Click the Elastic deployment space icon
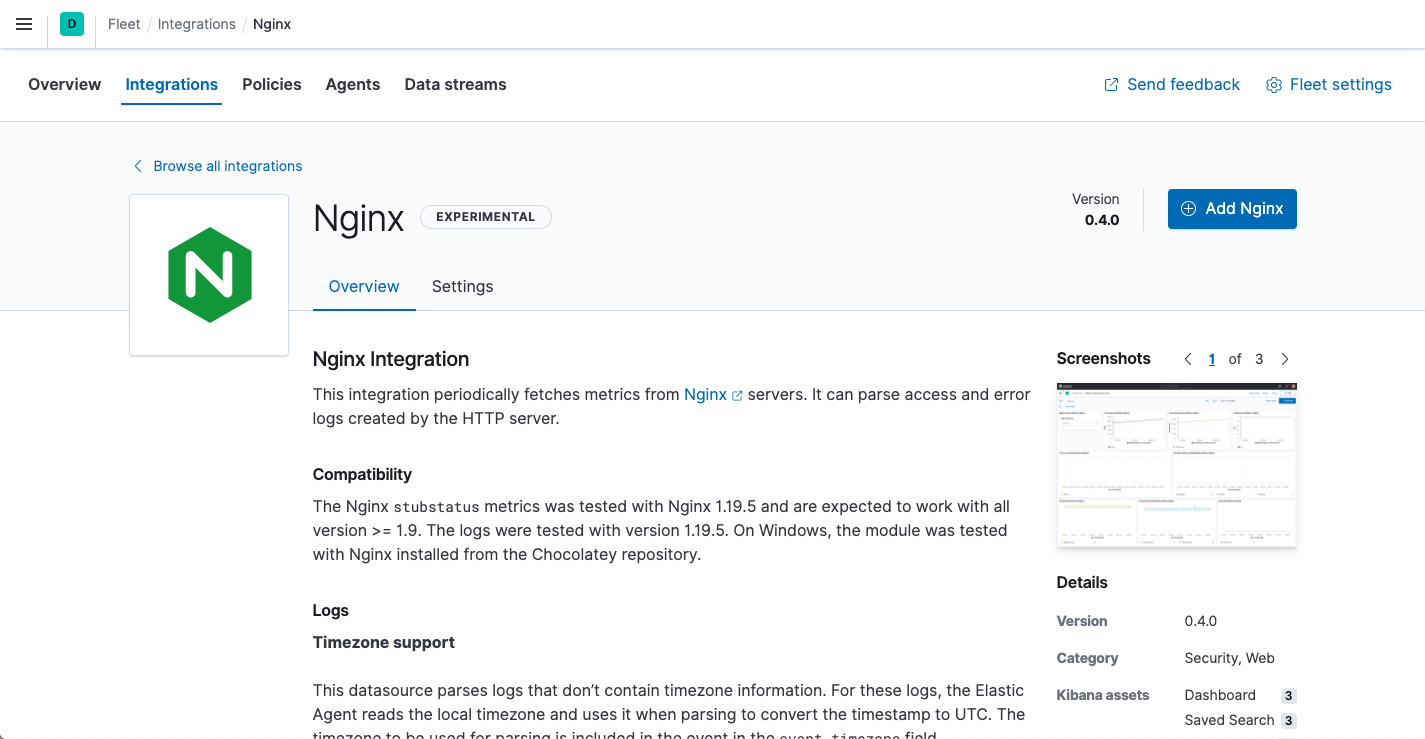Image resolution: width=1425 pixels, height=739 pixels. click(x=71, y=23)
